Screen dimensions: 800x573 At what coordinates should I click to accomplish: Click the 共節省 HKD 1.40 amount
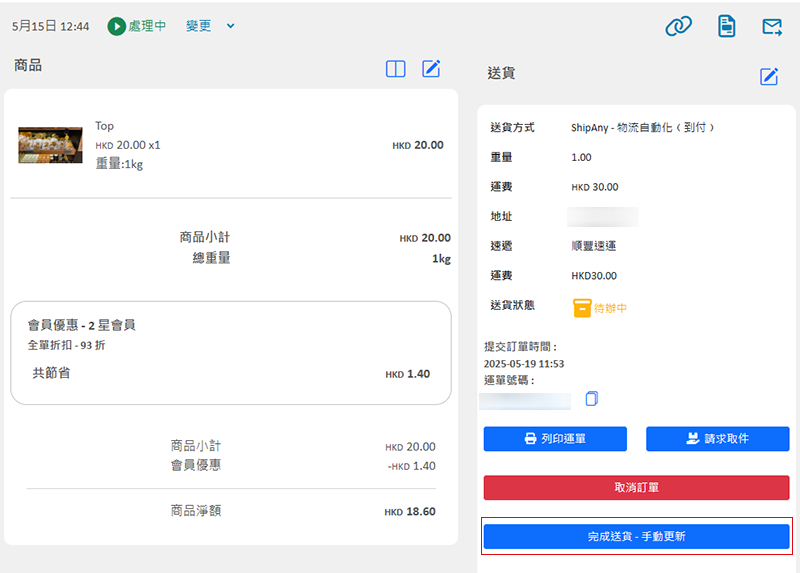pos(408,374)
